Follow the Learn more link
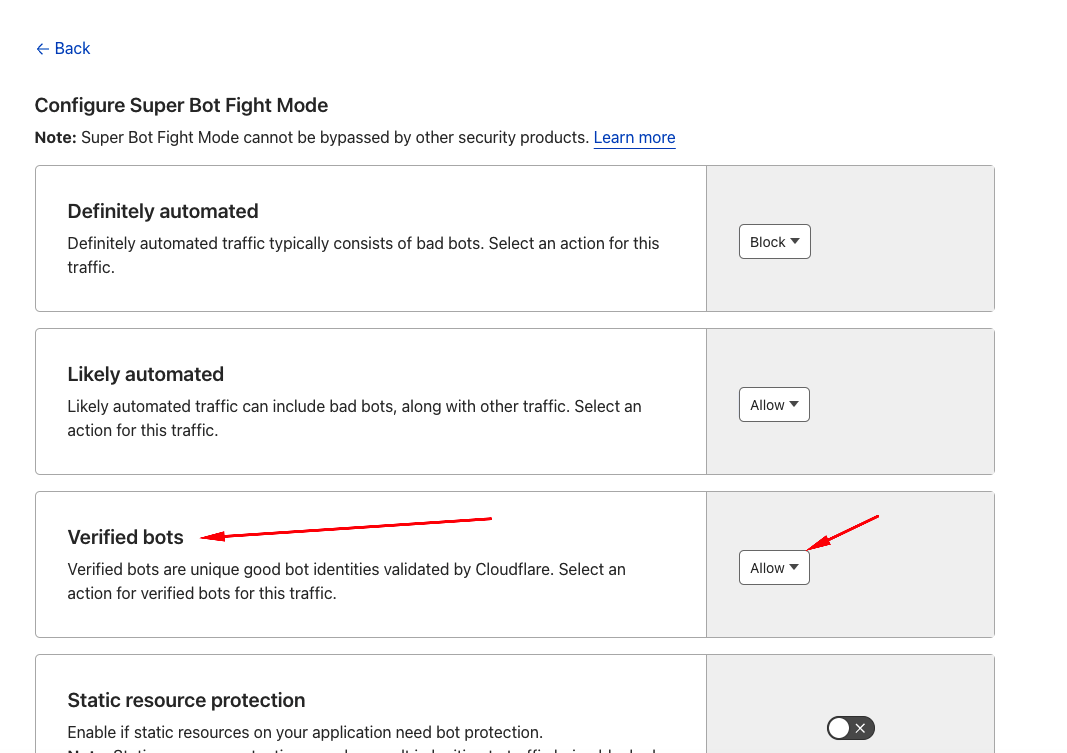Viewport: 1067px width, 753px height. pyautogui.click(x=634, y=137)
